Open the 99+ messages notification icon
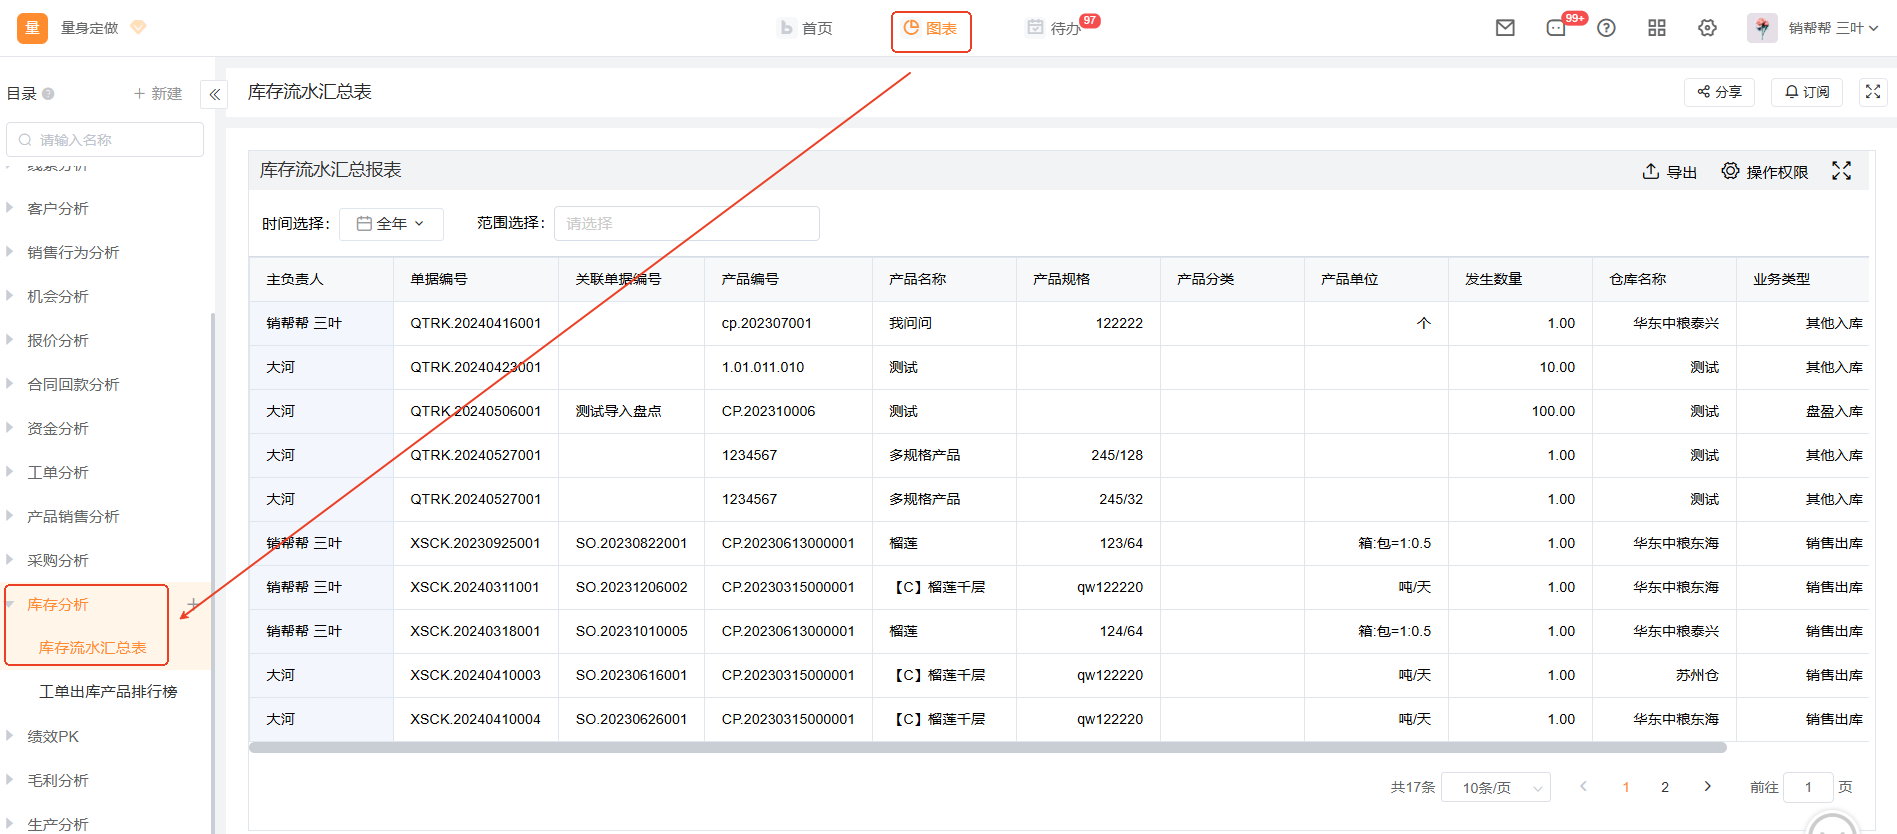The height and width of the screenshot is (834, 1897). [x=1558, y=28]
